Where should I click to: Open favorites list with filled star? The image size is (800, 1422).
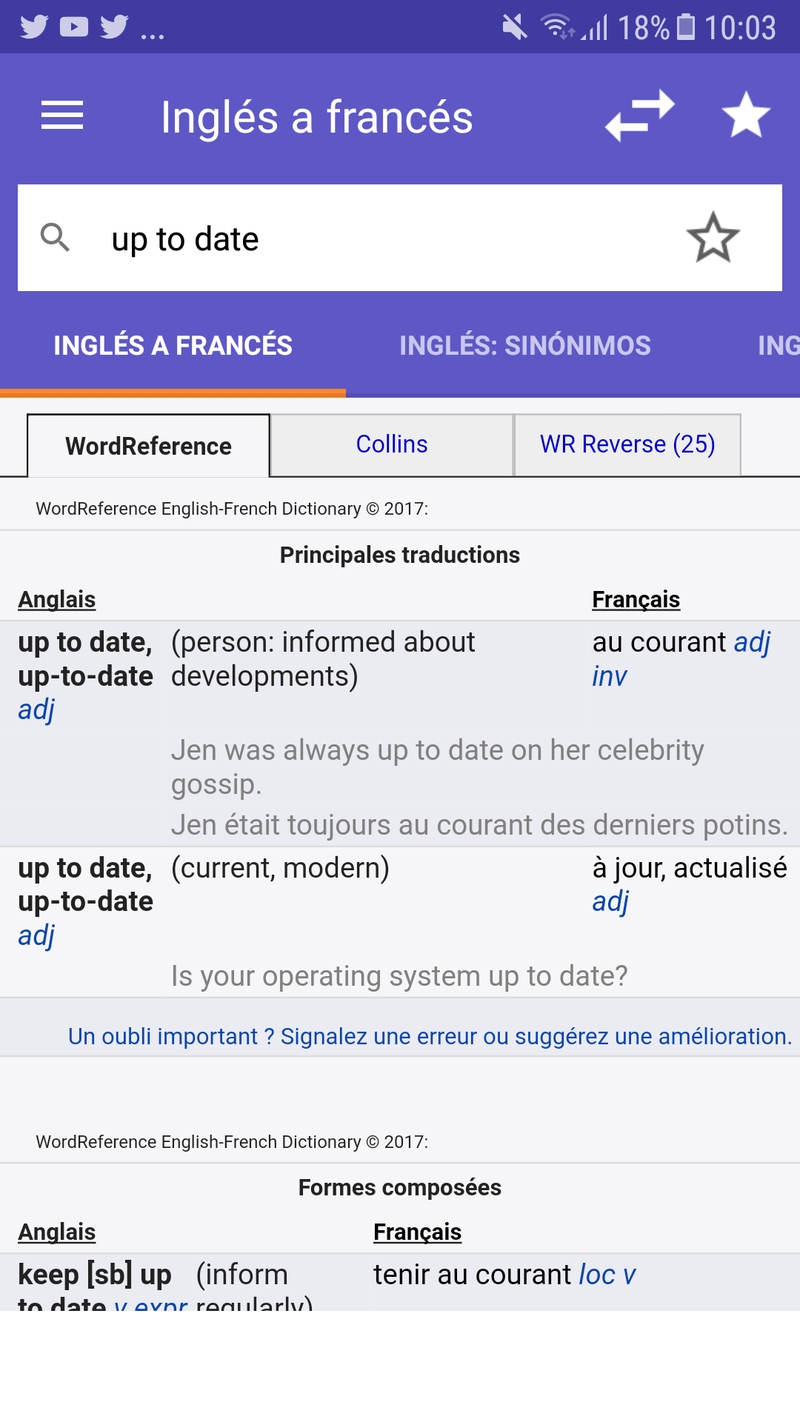point(746,116)
